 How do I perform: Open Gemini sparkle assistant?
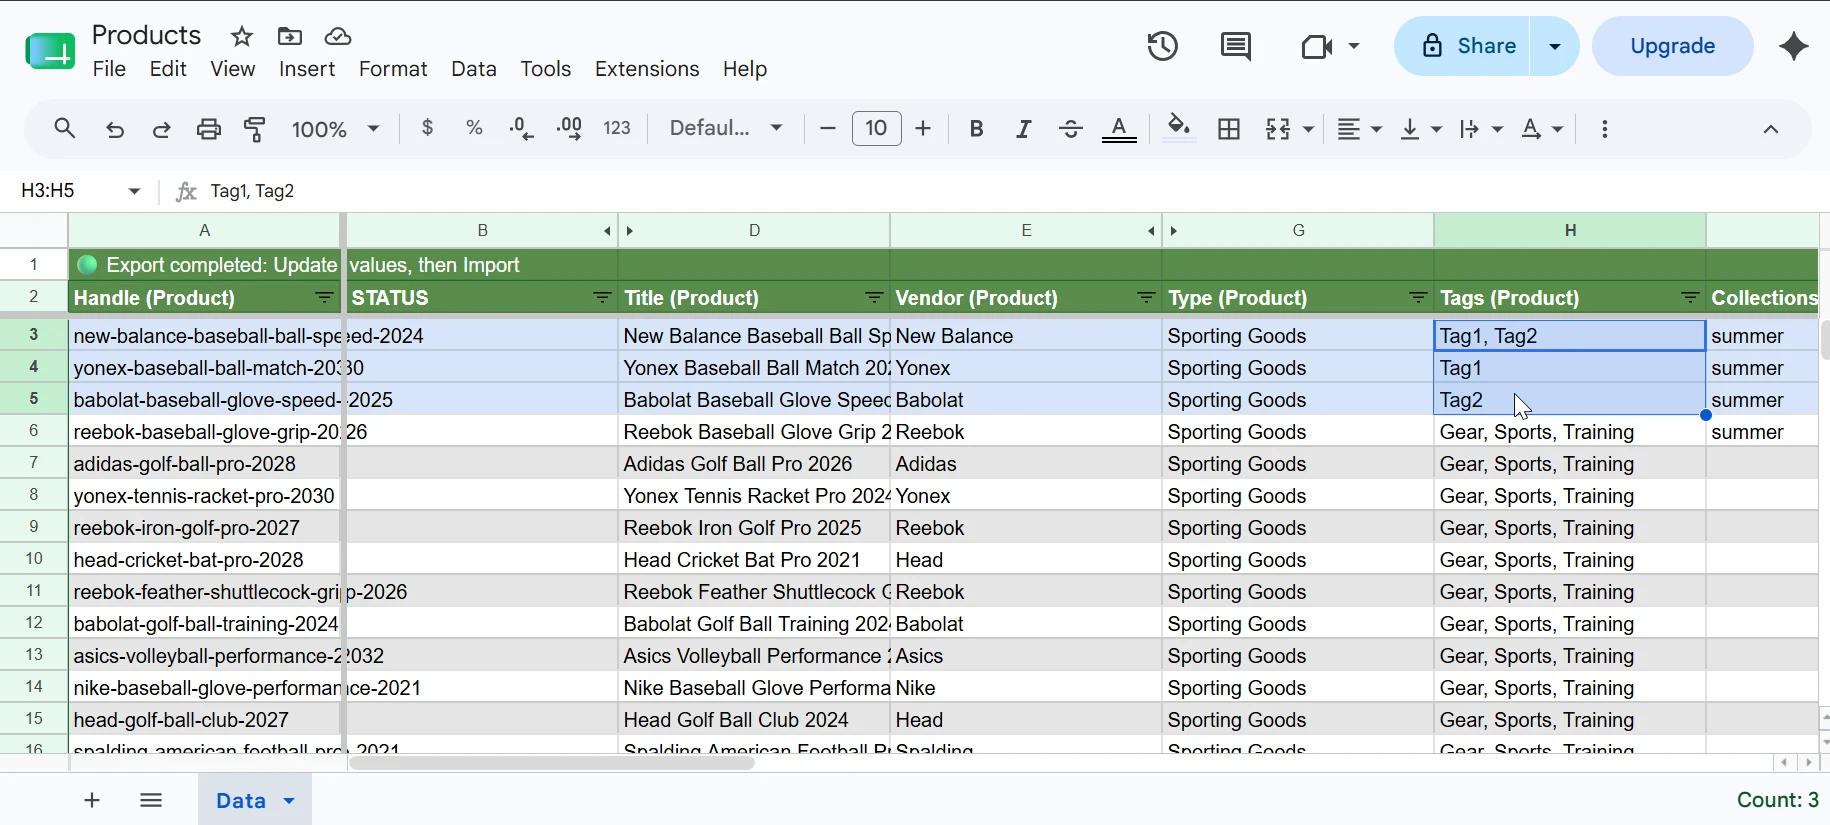tap(1794, 46)
